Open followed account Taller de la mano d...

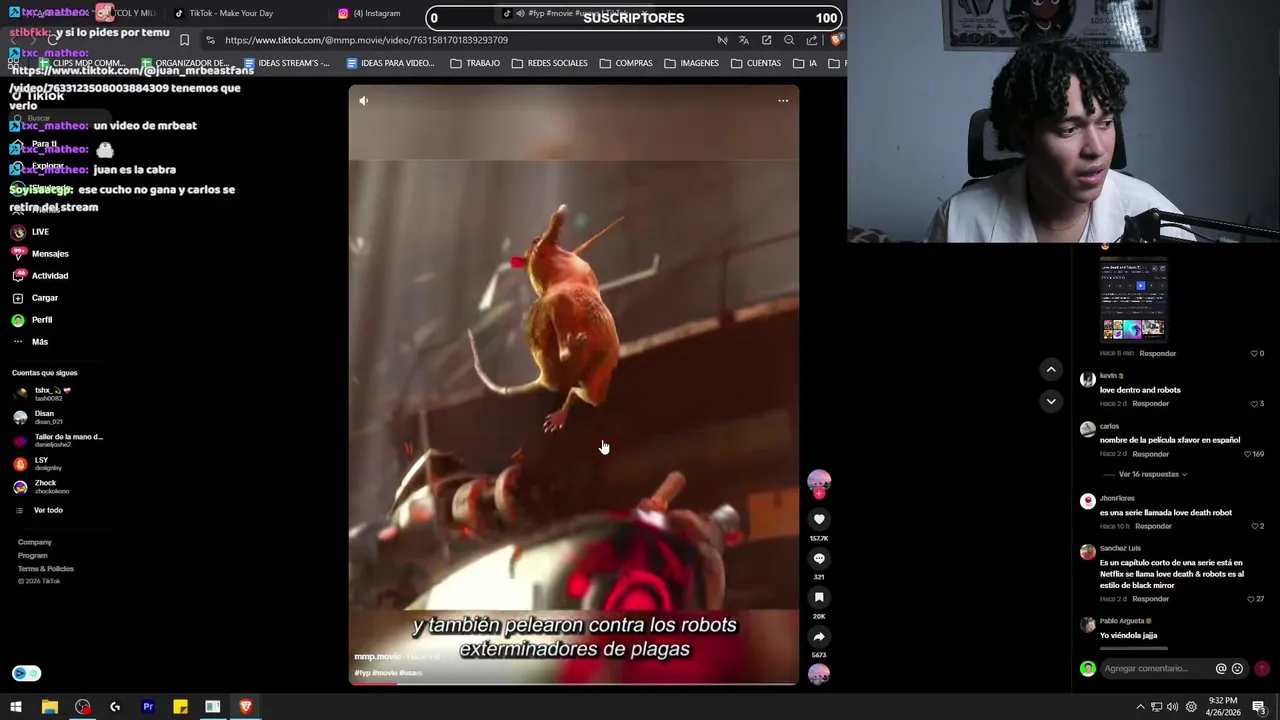click(68, 440)
